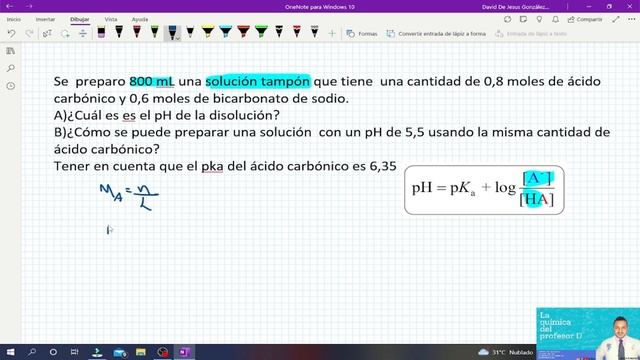The image size is (640, 360).
Task: Open Task View on the taskbar
Action: [74, 352]
